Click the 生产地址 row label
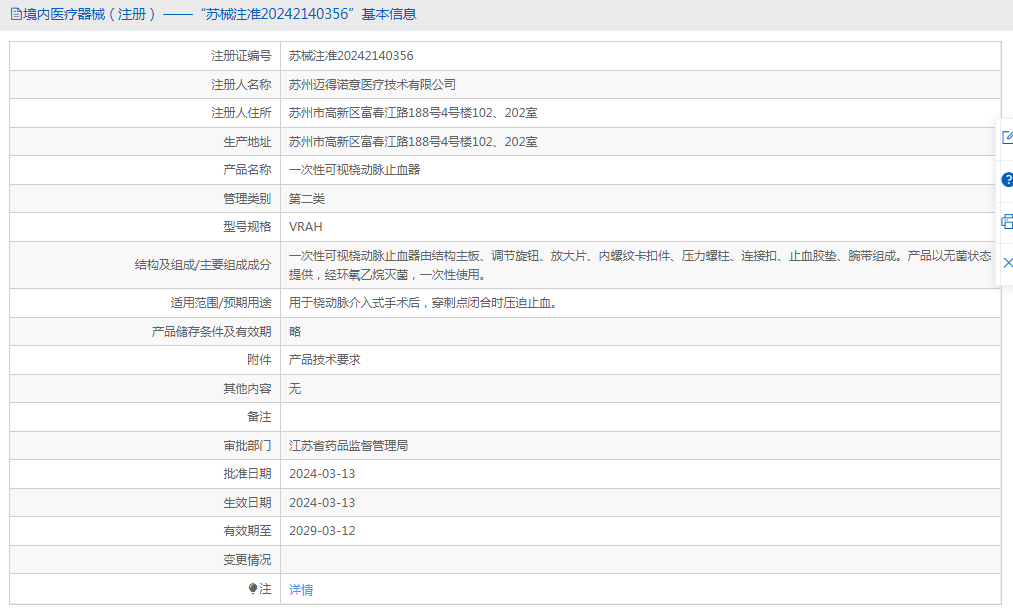 click(x=247, y=142)
